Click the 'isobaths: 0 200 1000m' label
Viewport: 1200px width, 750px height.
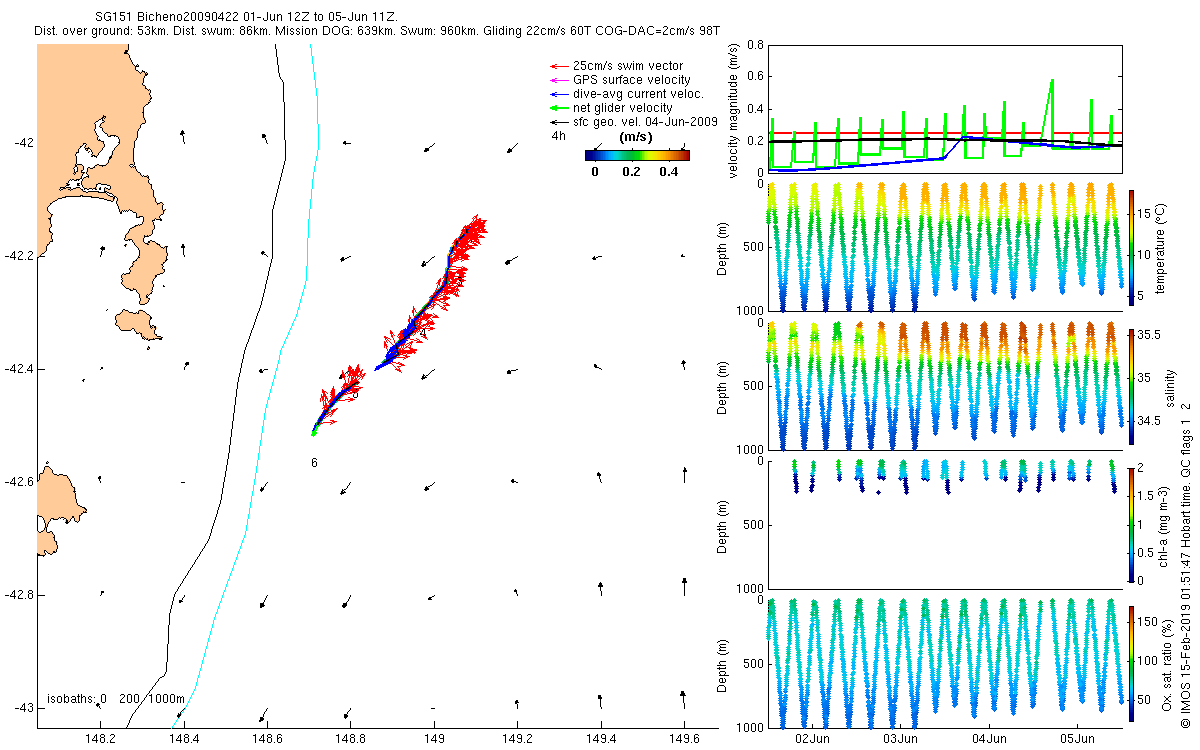coord(115,698)
